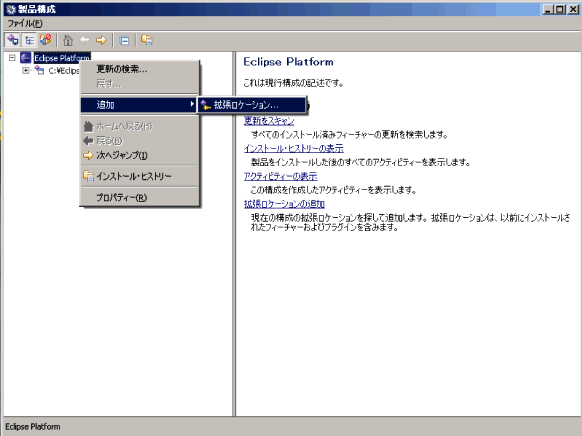The width and height of the screenshot is (582, 436).
Task: Select the C:¥Eclips tree item
Action: tap(64, 71)
